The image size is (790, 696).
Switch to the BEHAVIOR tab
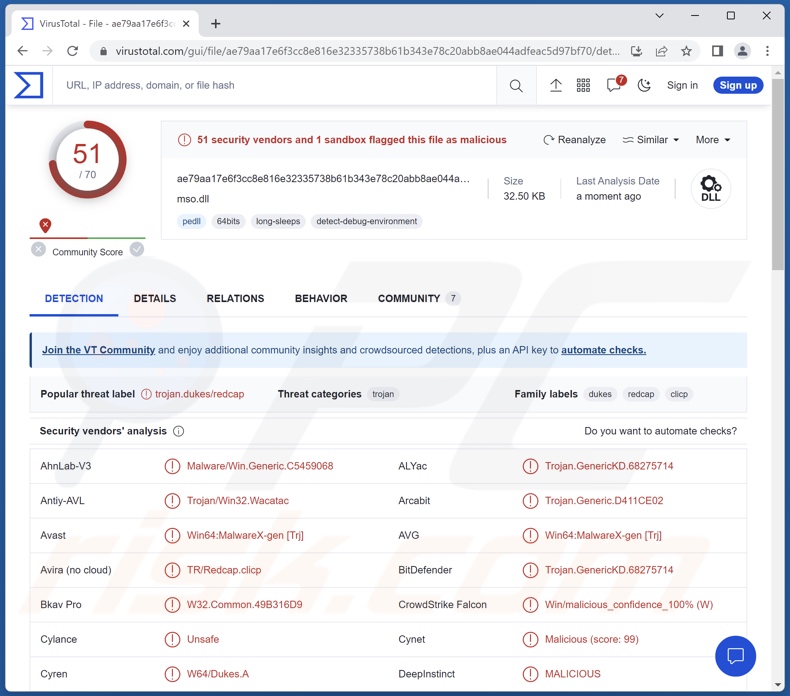click(321, 298)
